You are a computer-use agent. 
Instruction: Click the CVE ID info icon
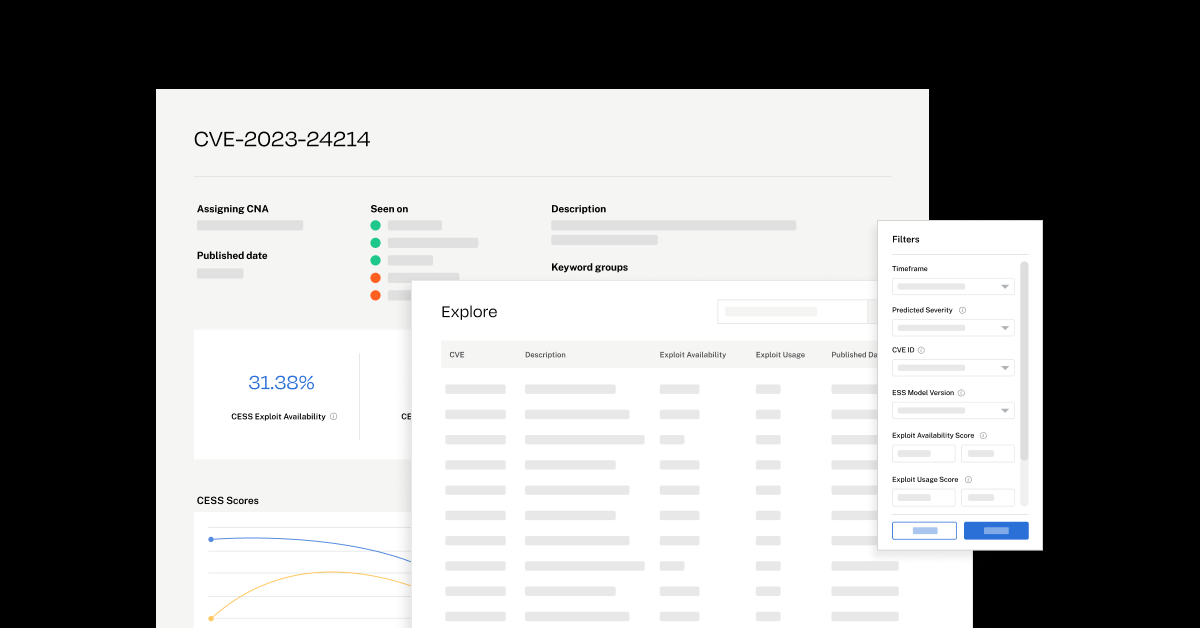(922, 351)
